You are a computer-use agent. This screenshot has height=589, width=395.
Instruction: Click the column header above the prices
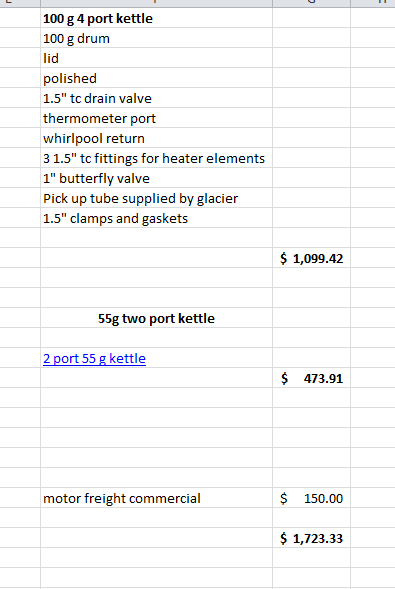pos(311,3)
